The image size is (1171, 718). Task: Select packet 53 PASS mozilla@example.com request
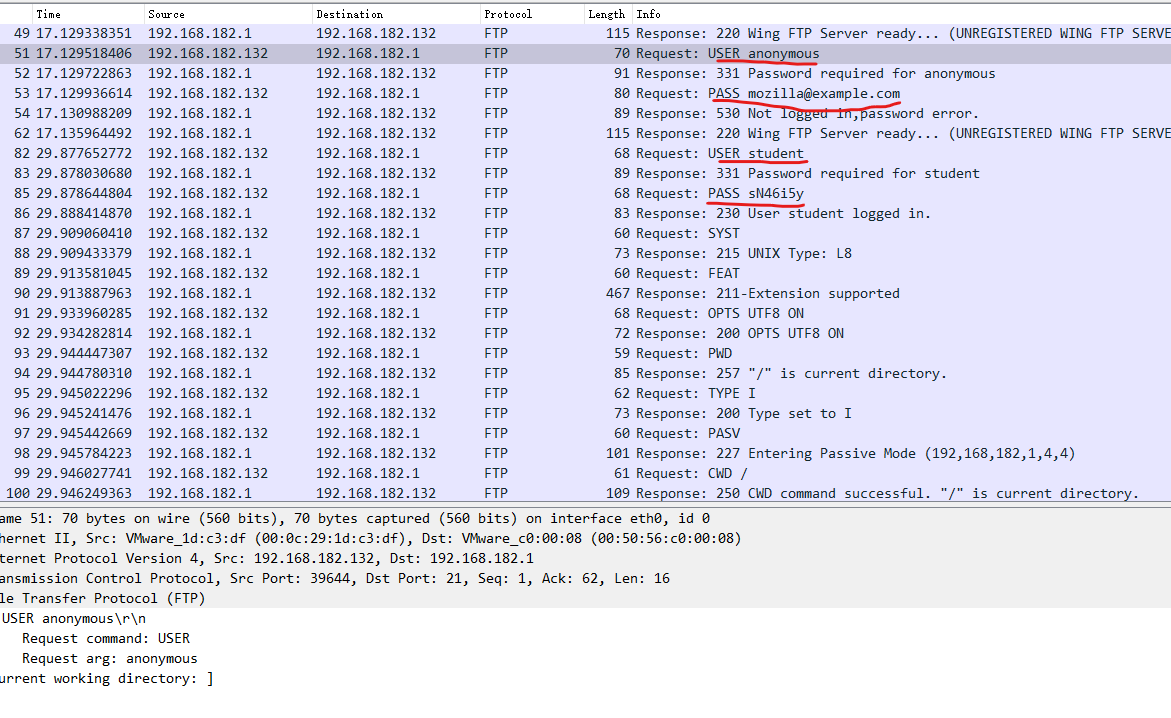coord(586,93)
